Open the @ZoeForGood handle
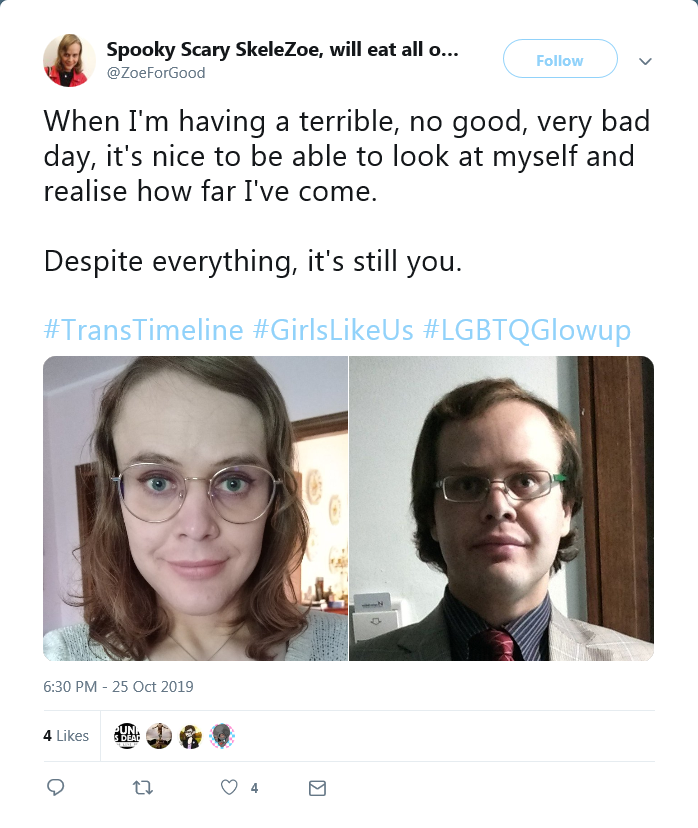This screenshot has width=698, height=828. point(156,72)
